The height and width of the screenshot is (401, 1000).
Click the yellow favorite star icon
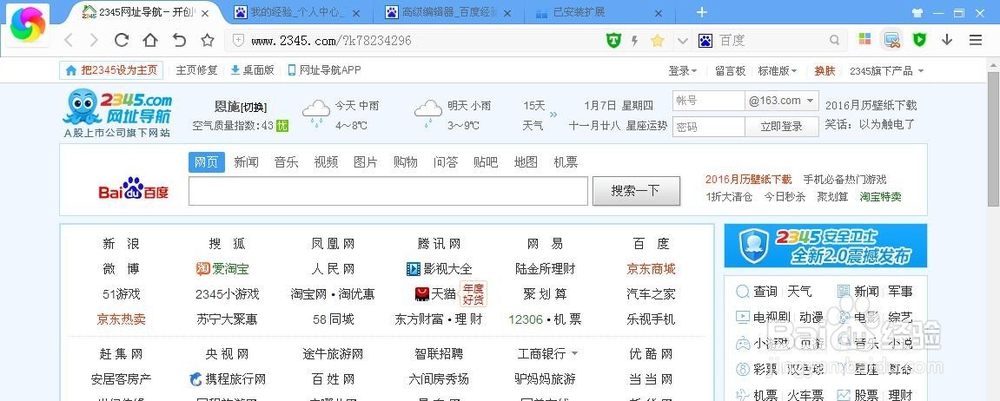pos(658,41)
